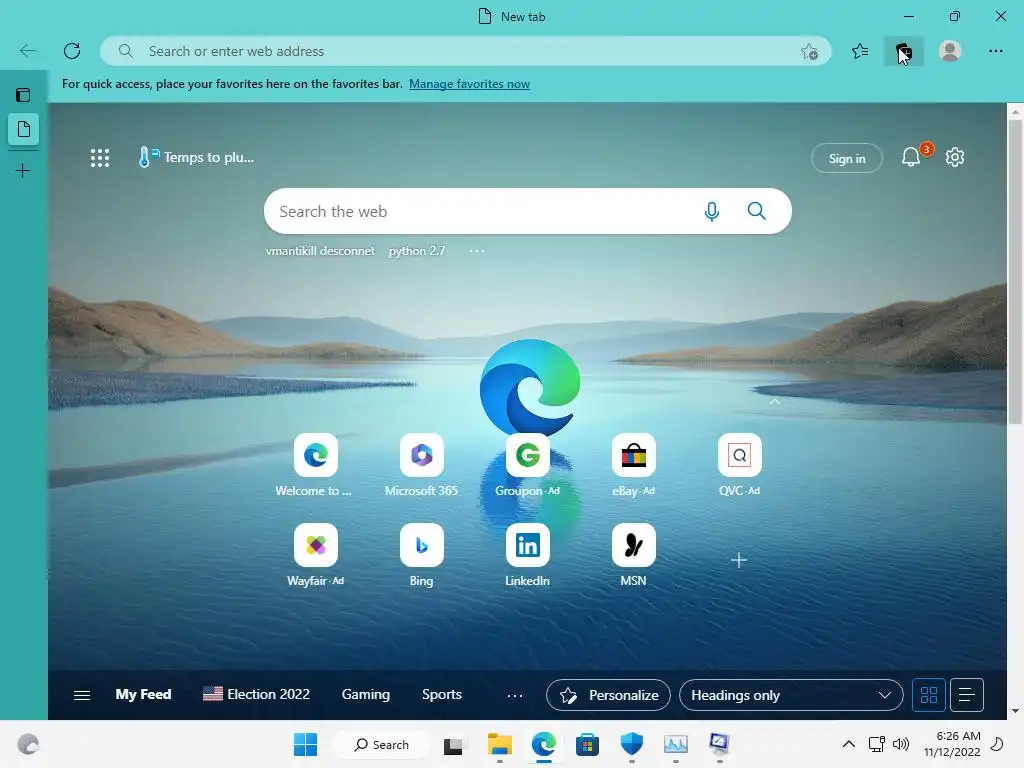The image size is (1024, 768).
Task: Select 'vmantikill desconnet' recent search
Action: coord(320,251)
